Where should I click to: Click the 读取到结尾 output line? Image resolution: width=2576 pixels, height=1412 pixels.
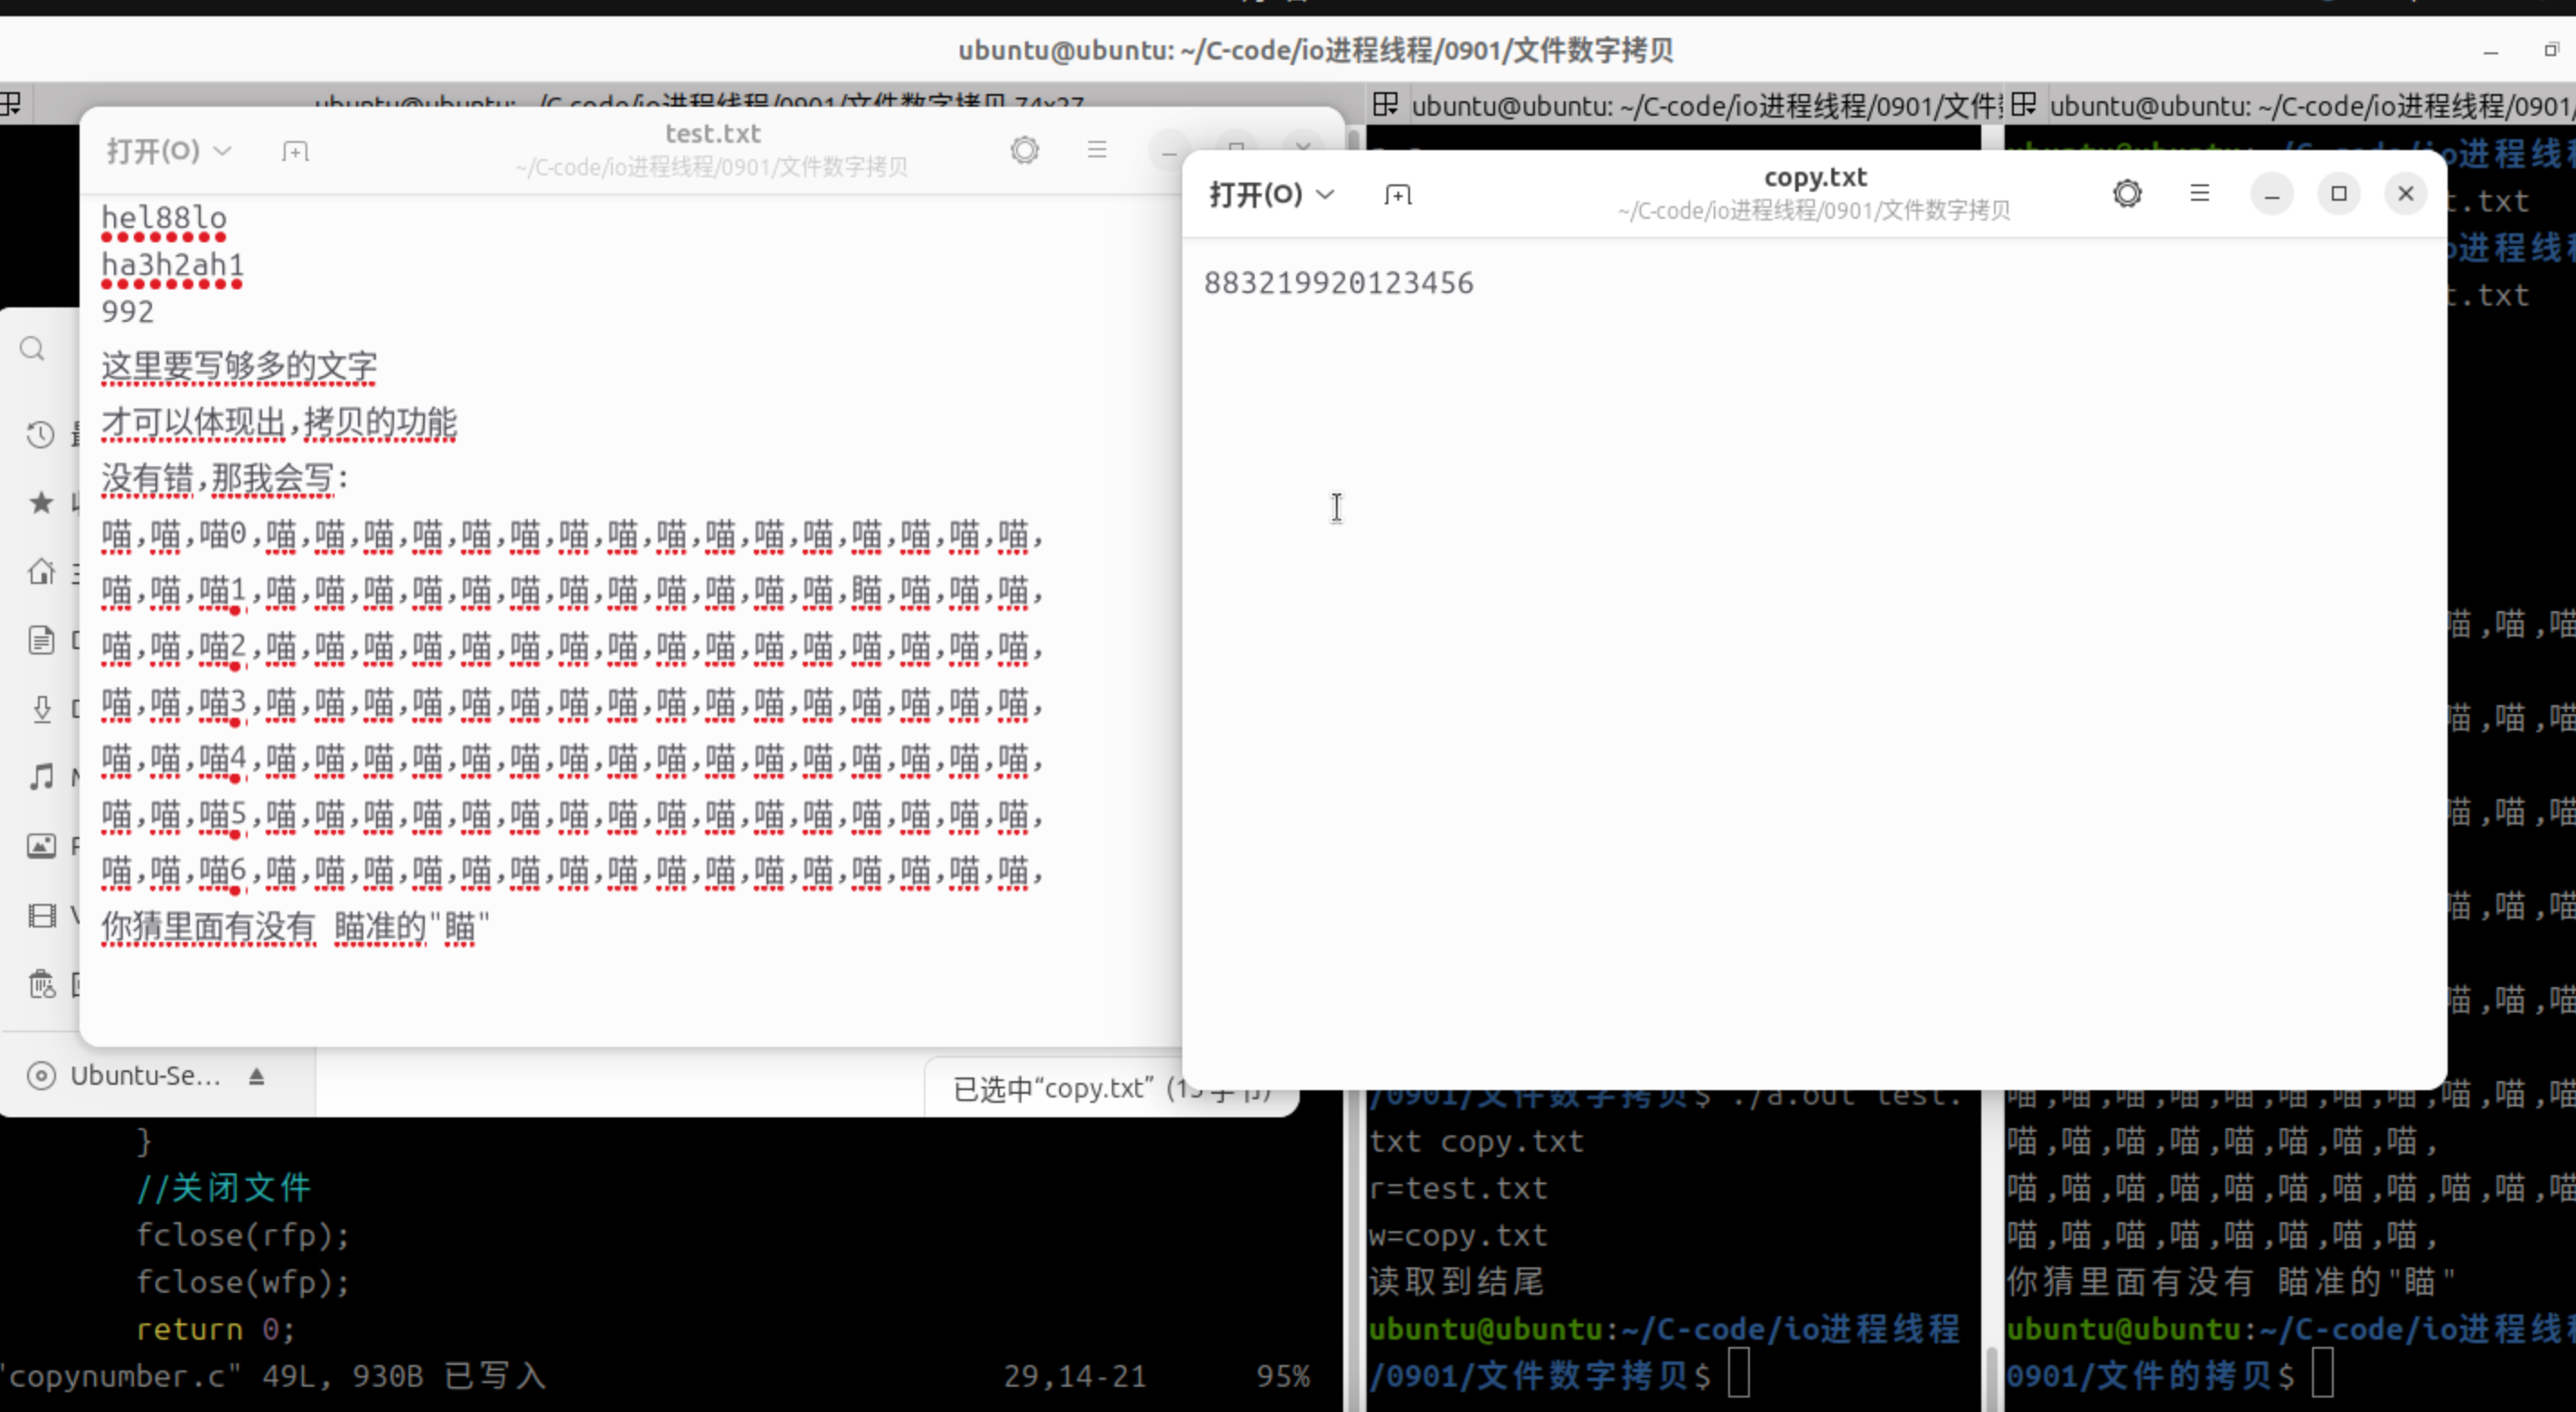point(1456,1282)
